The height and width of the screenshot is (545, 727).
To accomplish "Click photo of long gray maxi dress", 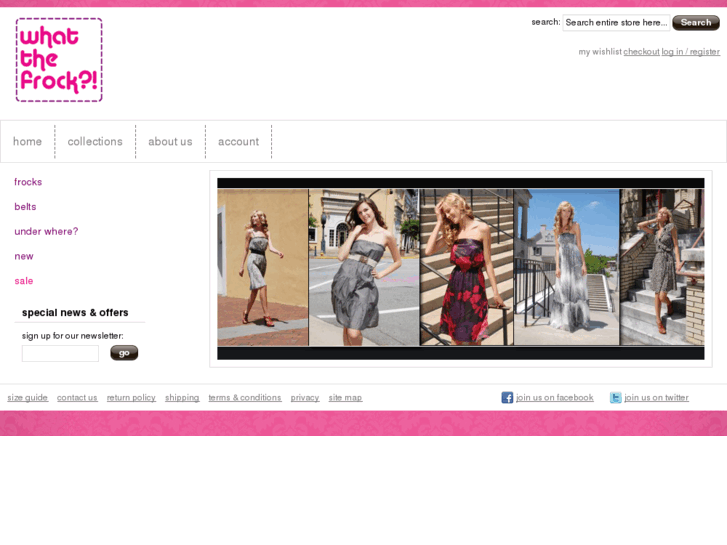I will tap(567, 267).
